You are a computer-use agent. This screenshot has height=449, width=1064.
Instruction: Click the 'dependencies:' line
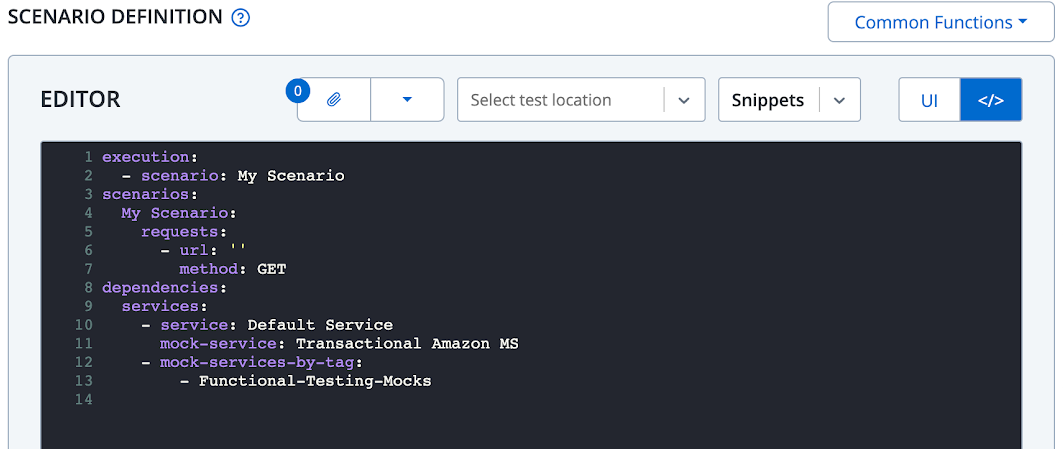coord(164,288)
